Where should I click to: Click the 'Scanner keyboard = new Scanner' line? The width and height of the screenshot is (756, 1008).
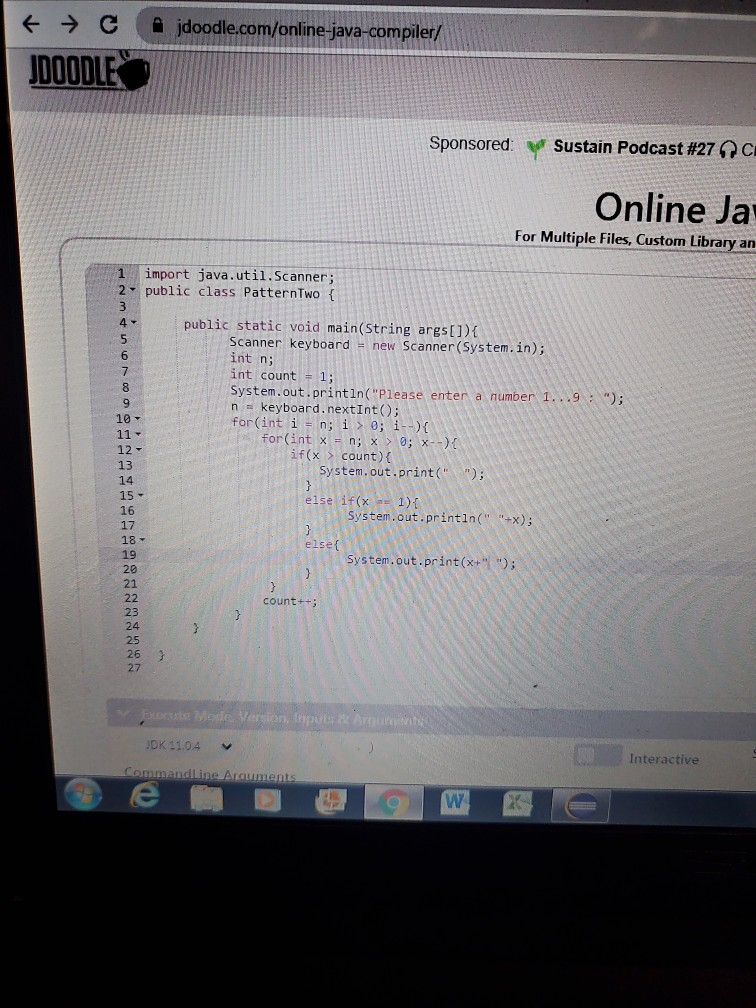tap(388, 345)
